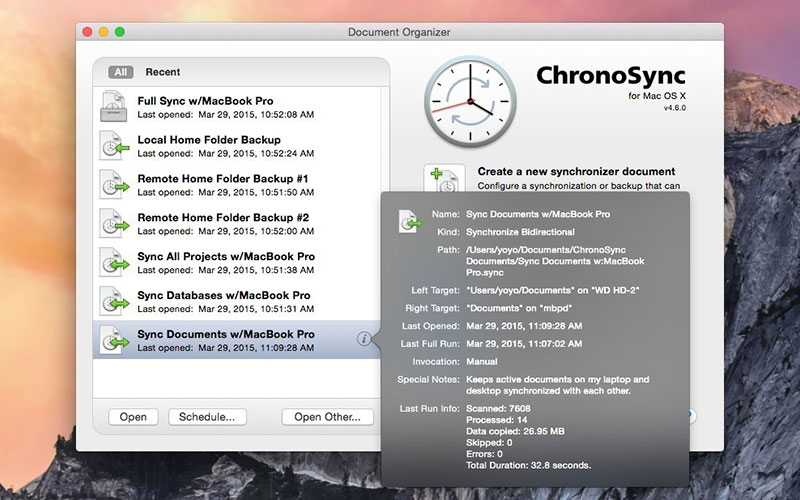Click the Local Home Folder Backup document icon

click(113, 145)
